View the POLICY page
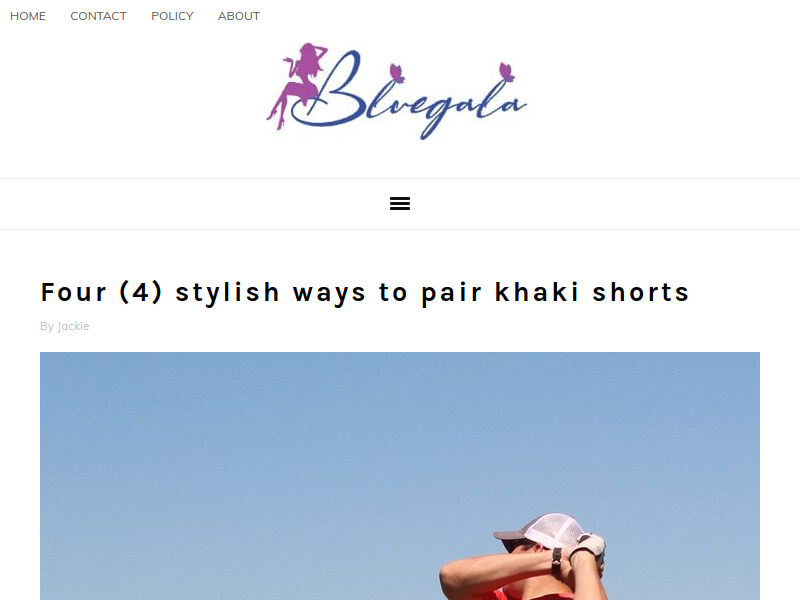The image size is (800, 600). click(172, 16)
